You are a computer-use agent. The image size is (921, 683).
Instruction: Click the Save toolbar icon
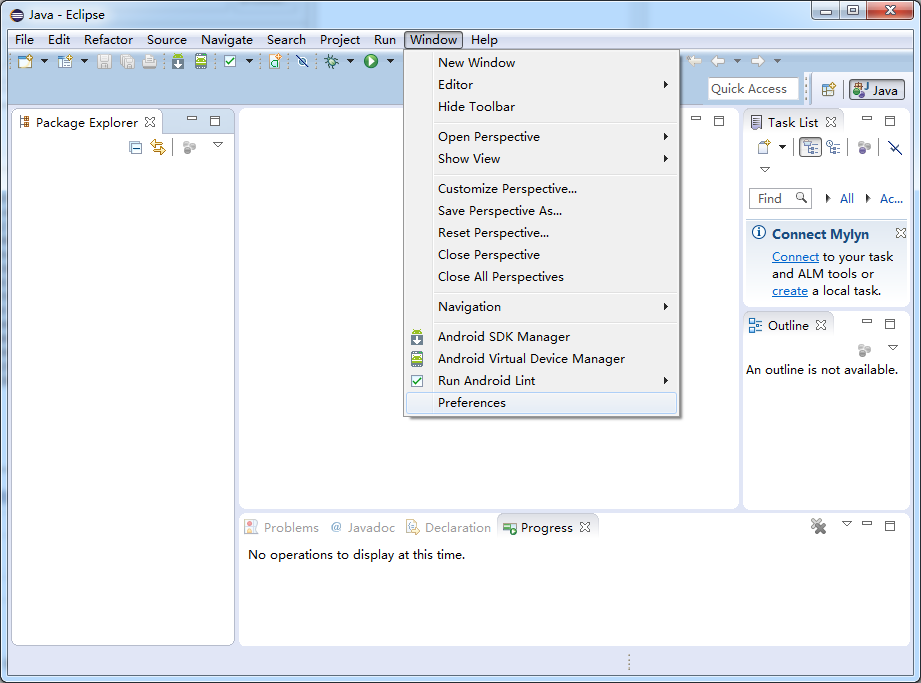point(105,61)
